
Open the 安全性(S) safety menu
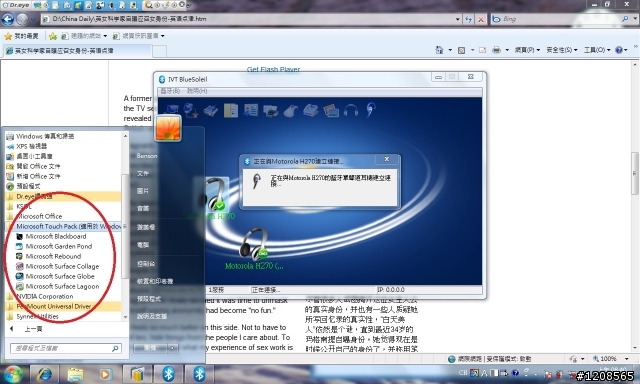point(562,50)
